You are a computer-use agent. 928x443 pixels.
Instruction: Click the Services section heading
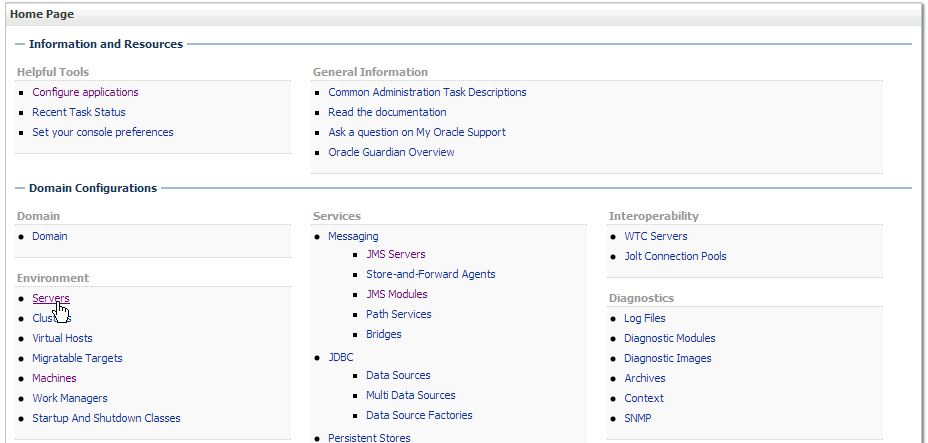click(337, 216)
